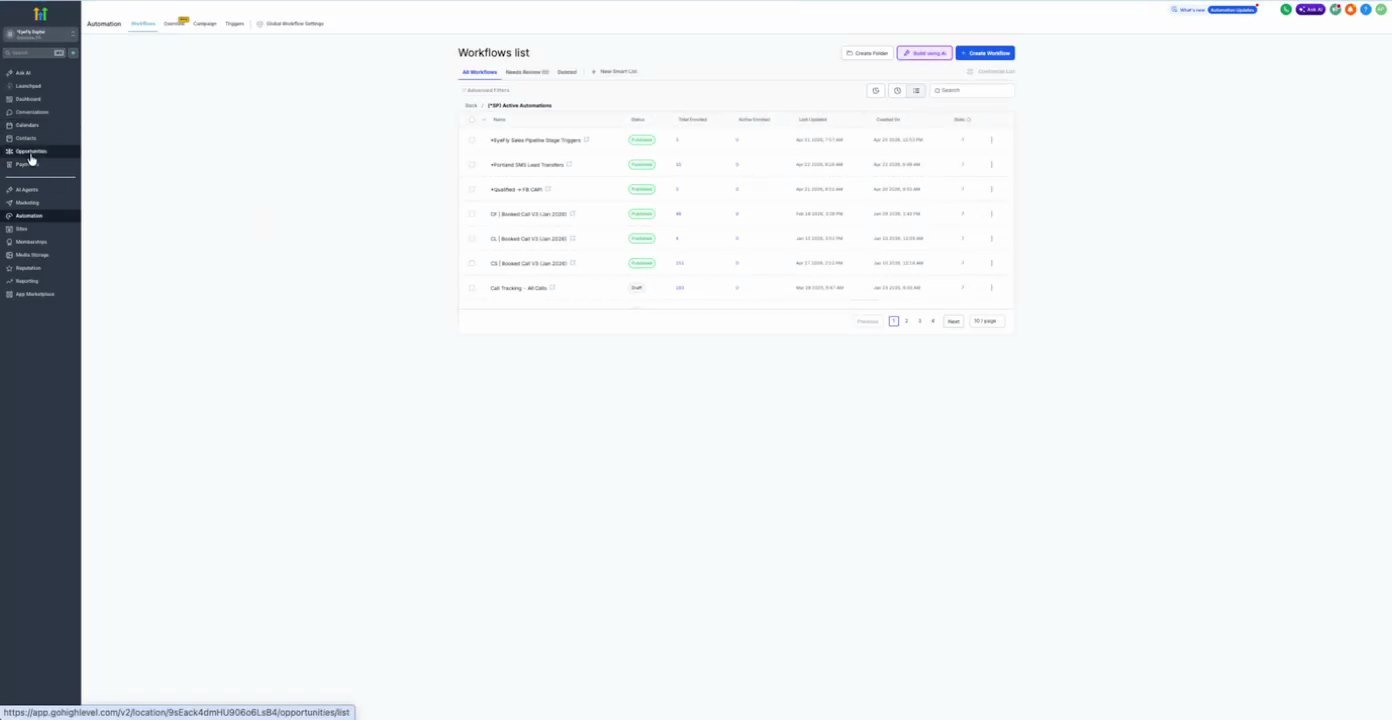Open actions menu for Call Tracking - All Calls

(992, 288)
